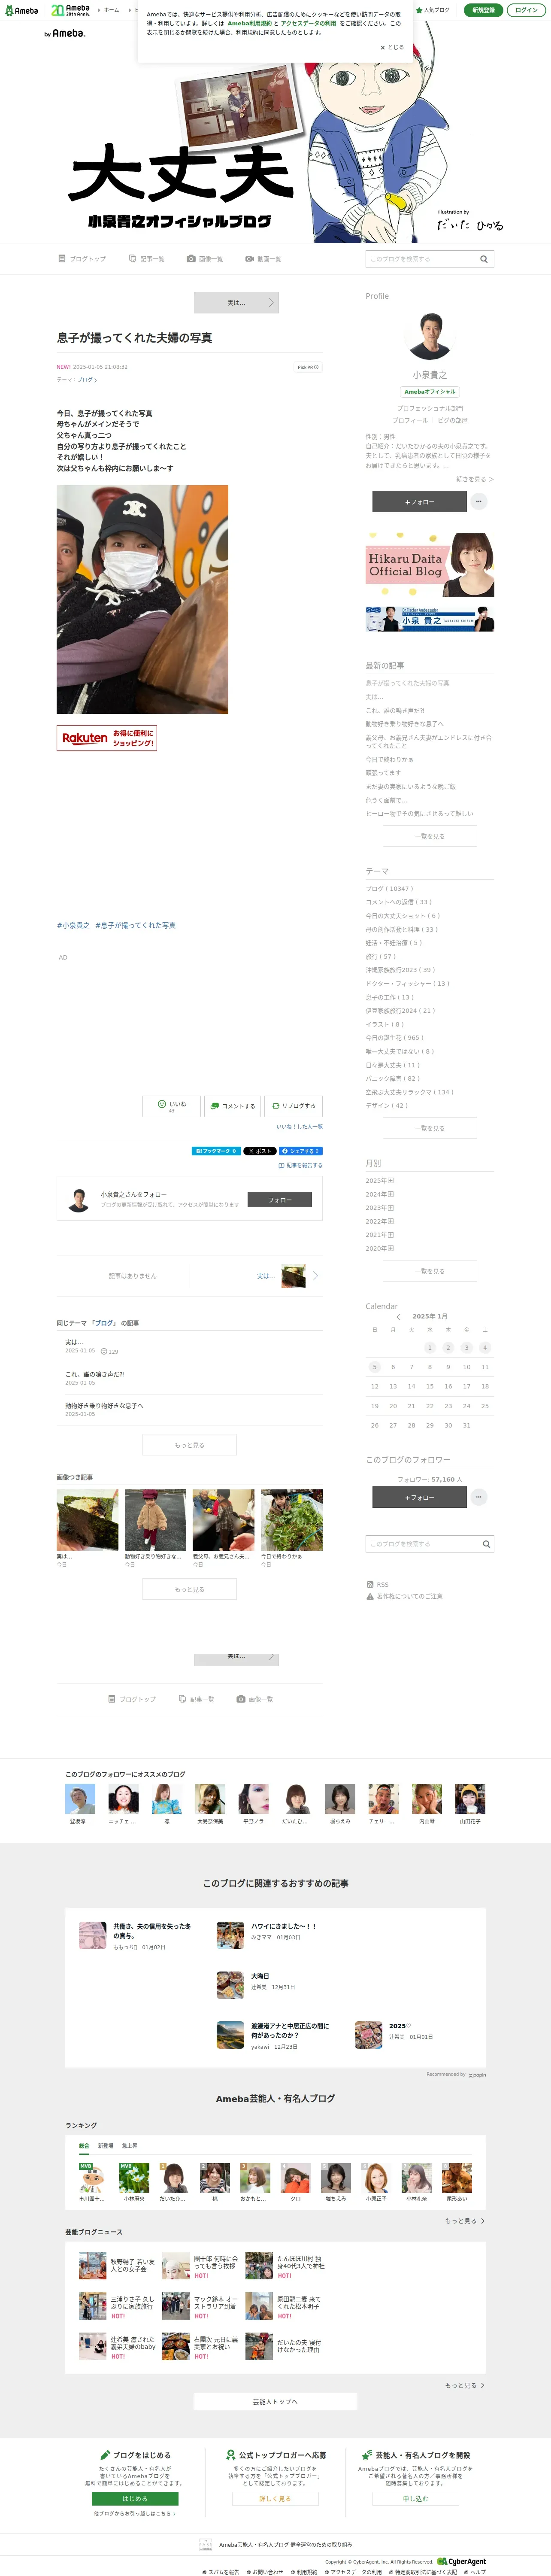Image resolution: width=551 pixels, height=2576 pixels.
Task: Click the Pick PR info label
Action: pyautogui.click(x=308, y=367)
